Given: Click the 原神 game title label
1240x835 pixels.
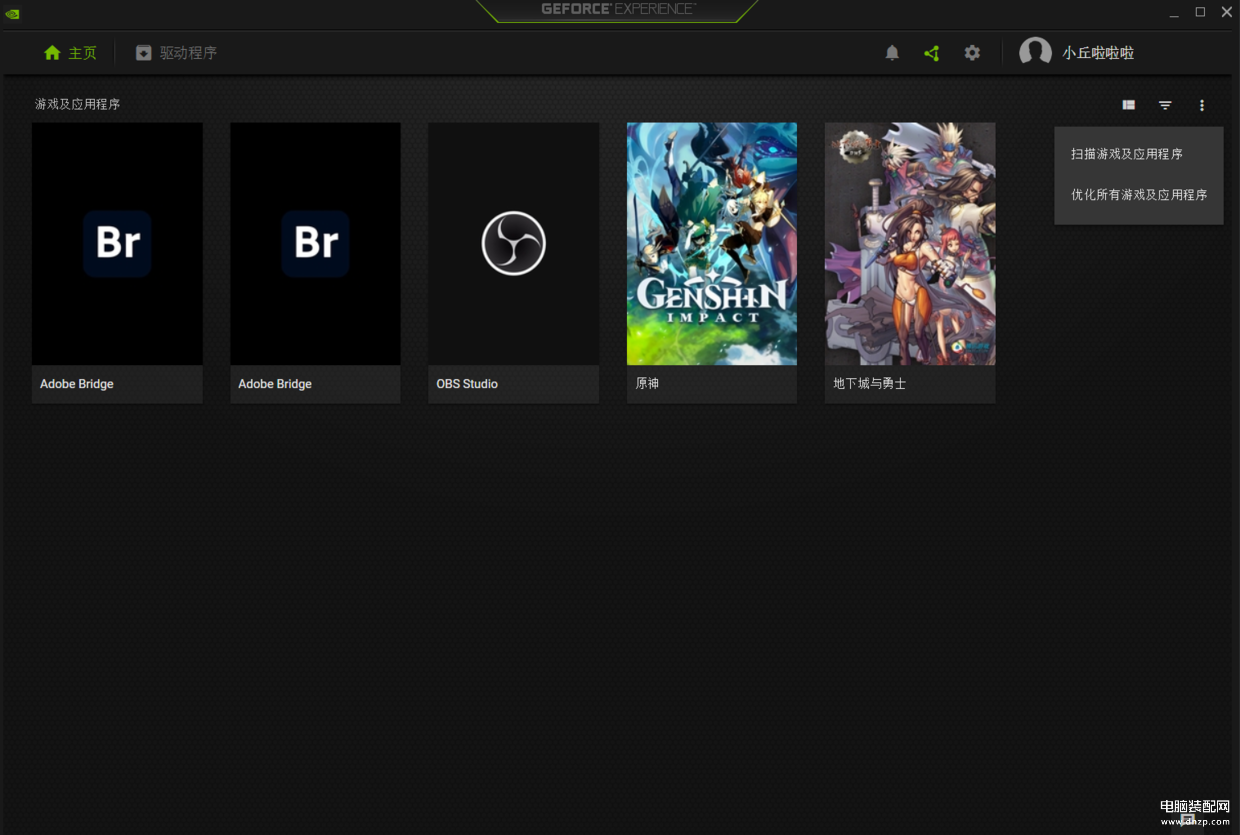Looking at the screenshot, I should [647, 384].
